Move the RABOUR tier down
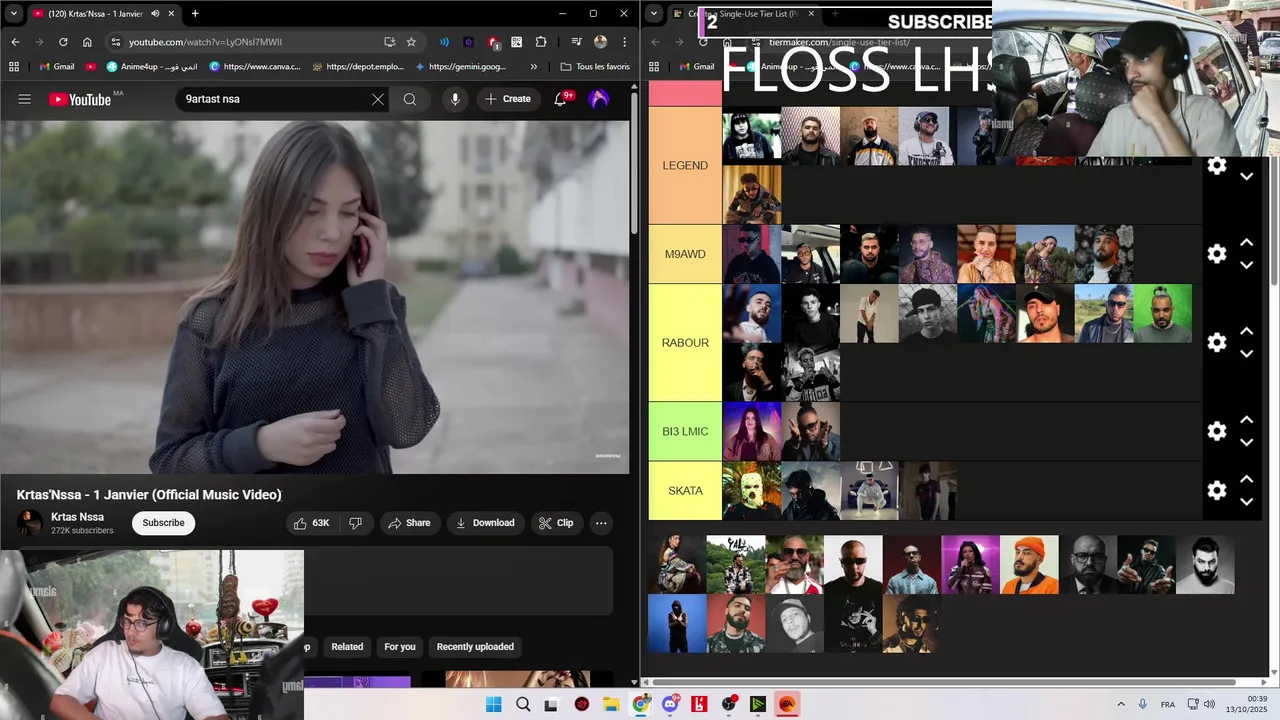 [1247, 354]
